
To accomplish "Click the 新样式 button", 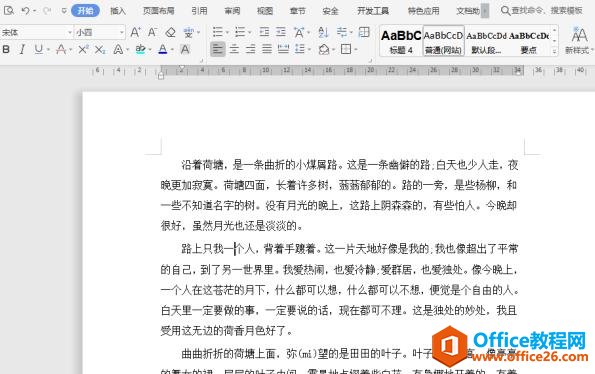I will point(578,41).
